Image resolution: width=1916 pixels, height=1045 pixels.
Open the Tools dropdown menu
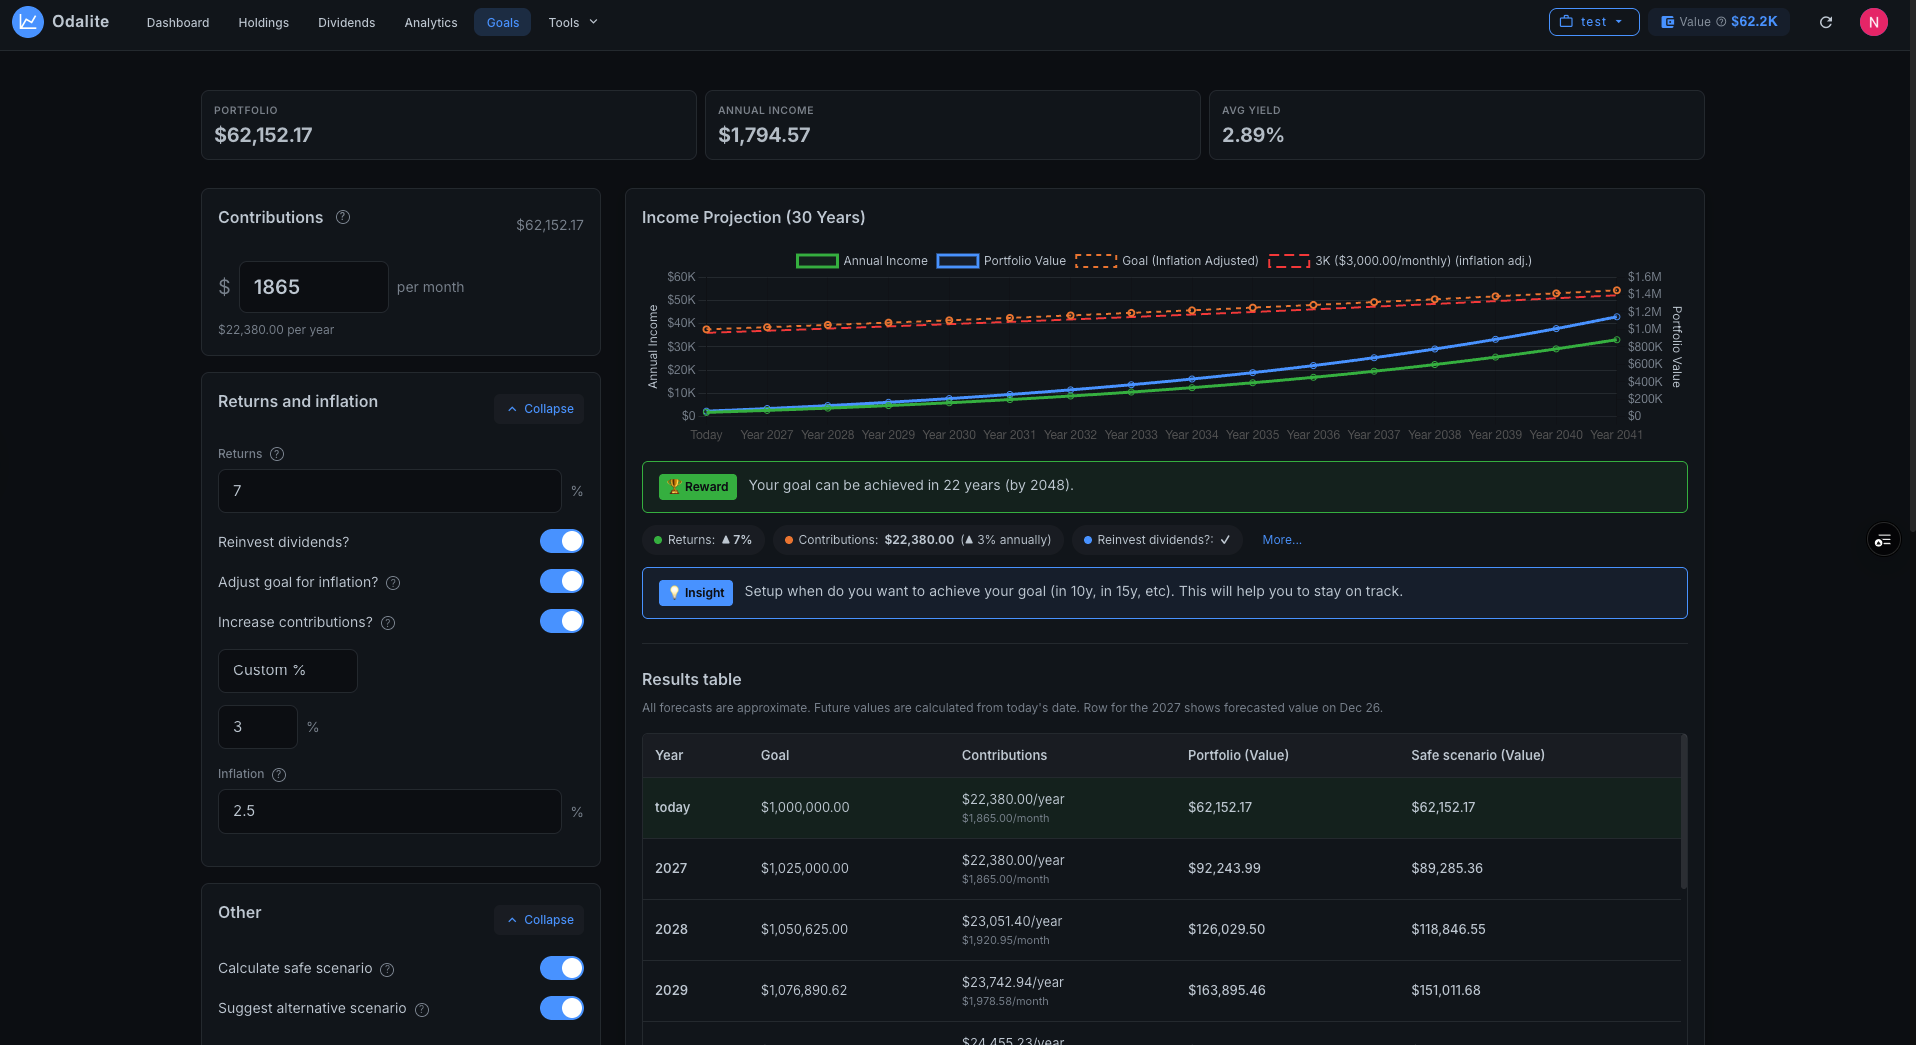[573, 22]
